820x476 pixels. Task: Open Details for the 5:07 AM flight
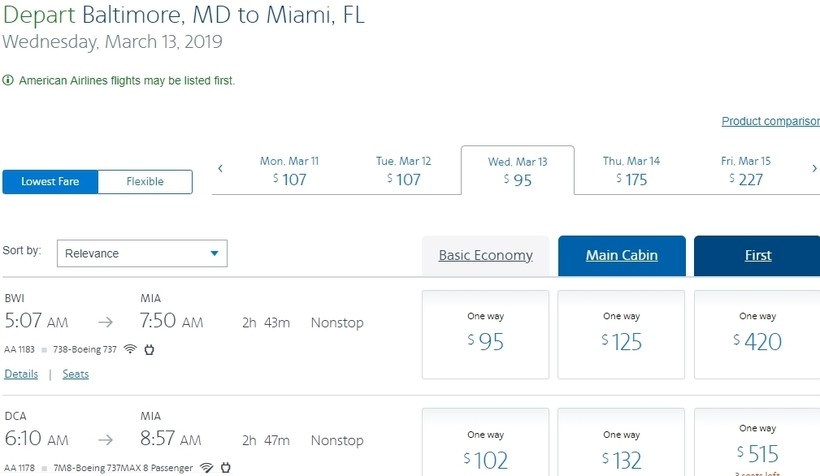[x=21, y=374]
